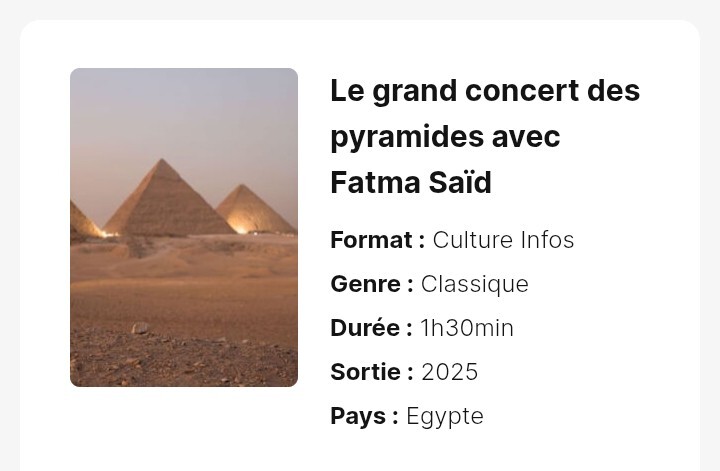
Task: Click the 'Pays :' label
Action: click(365, 417)
